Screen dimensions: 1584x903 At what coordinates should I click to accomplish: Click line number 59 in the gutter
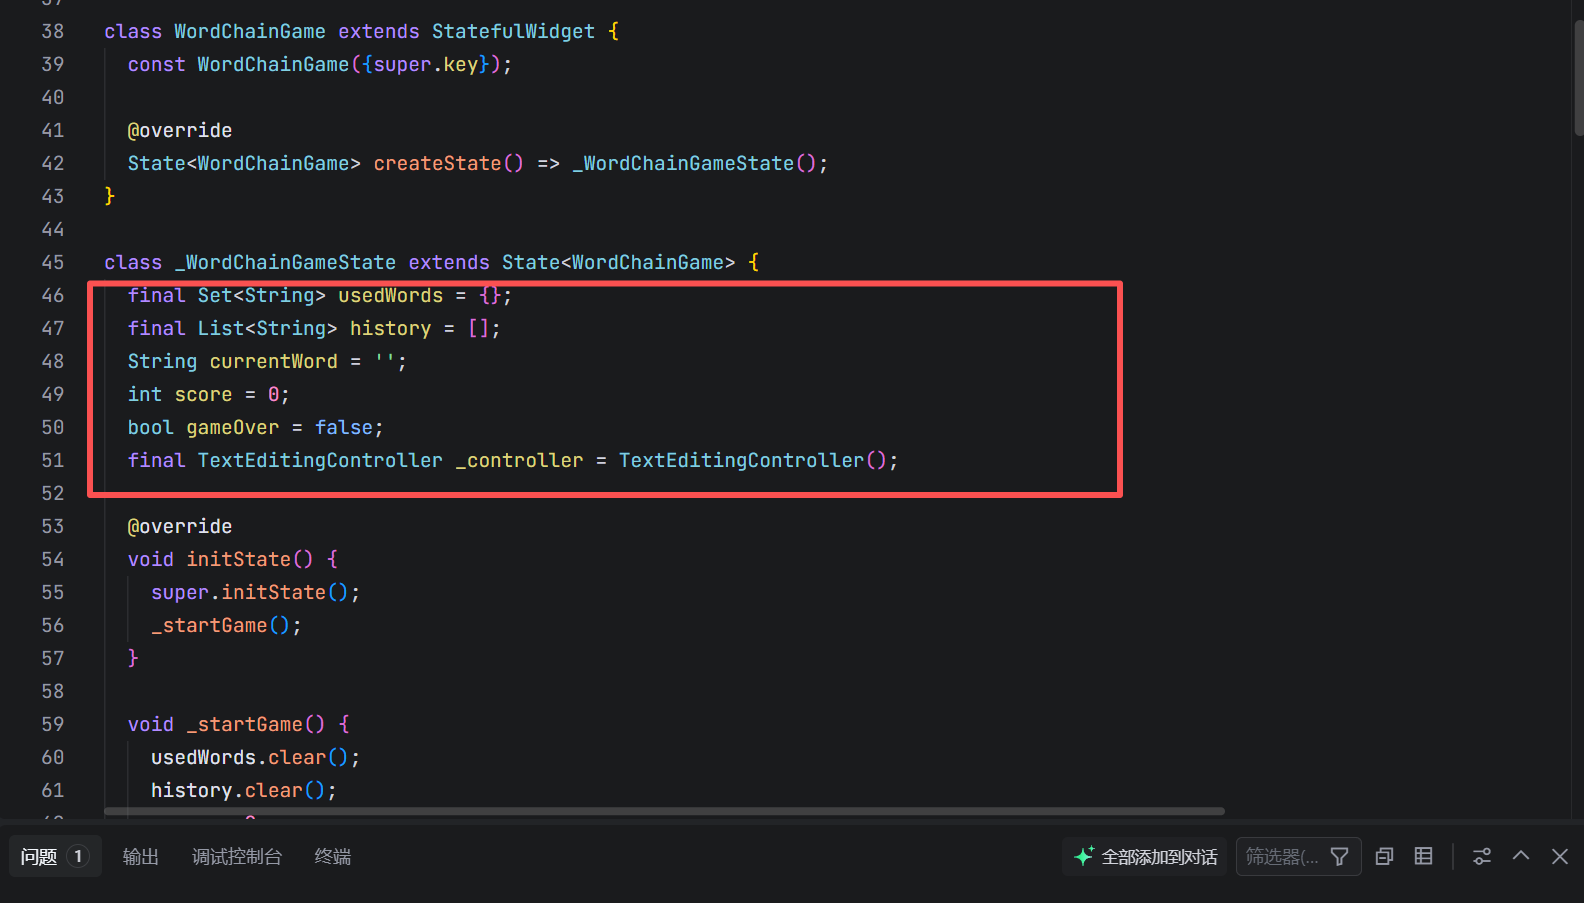pyautogui.click(x=52, y=724)
